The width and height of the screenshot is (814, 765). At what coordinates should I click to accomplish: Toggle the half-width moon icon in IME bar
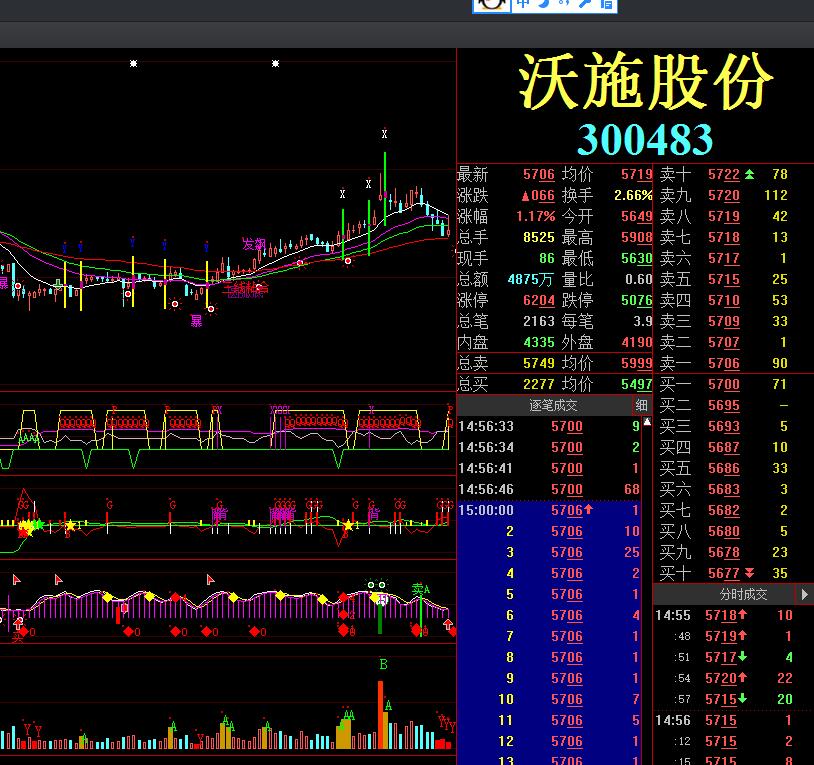pyautogui.click(x=544, y=4)
